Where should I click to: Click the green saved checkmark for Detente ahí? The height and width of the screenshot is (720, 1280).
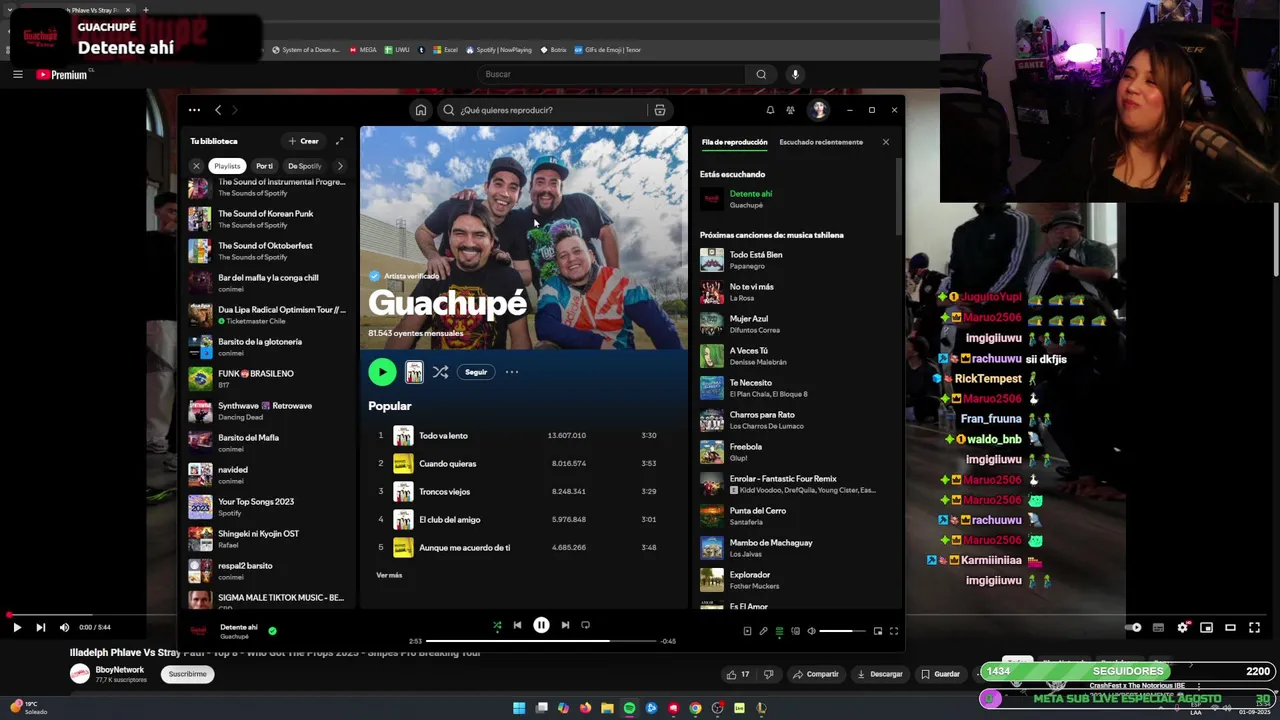click(272, 631)
